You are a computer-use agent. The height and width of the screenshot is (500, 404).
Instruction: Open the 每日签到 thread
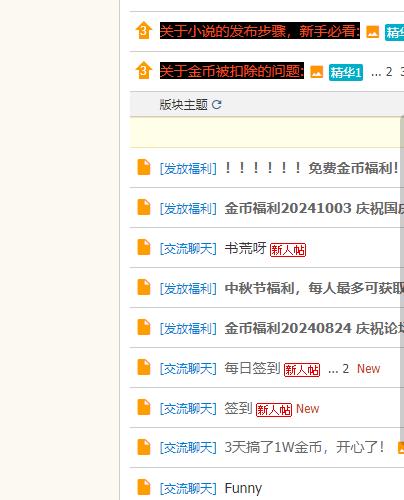(x=252, y=368)
